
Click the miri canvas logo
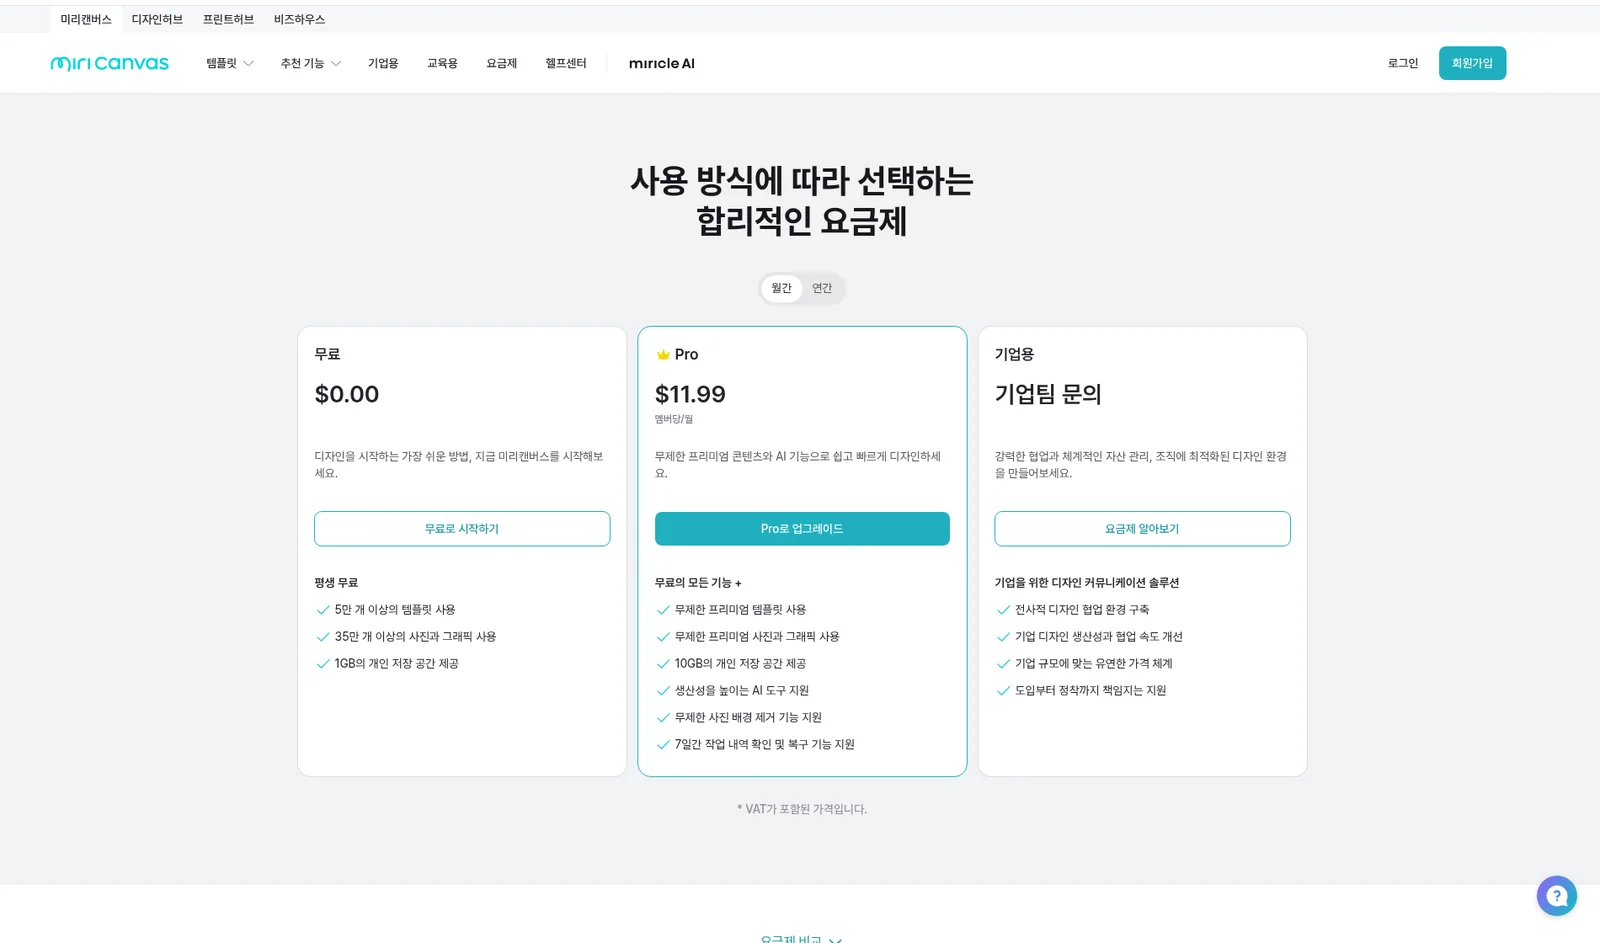(x=110, y=63)
